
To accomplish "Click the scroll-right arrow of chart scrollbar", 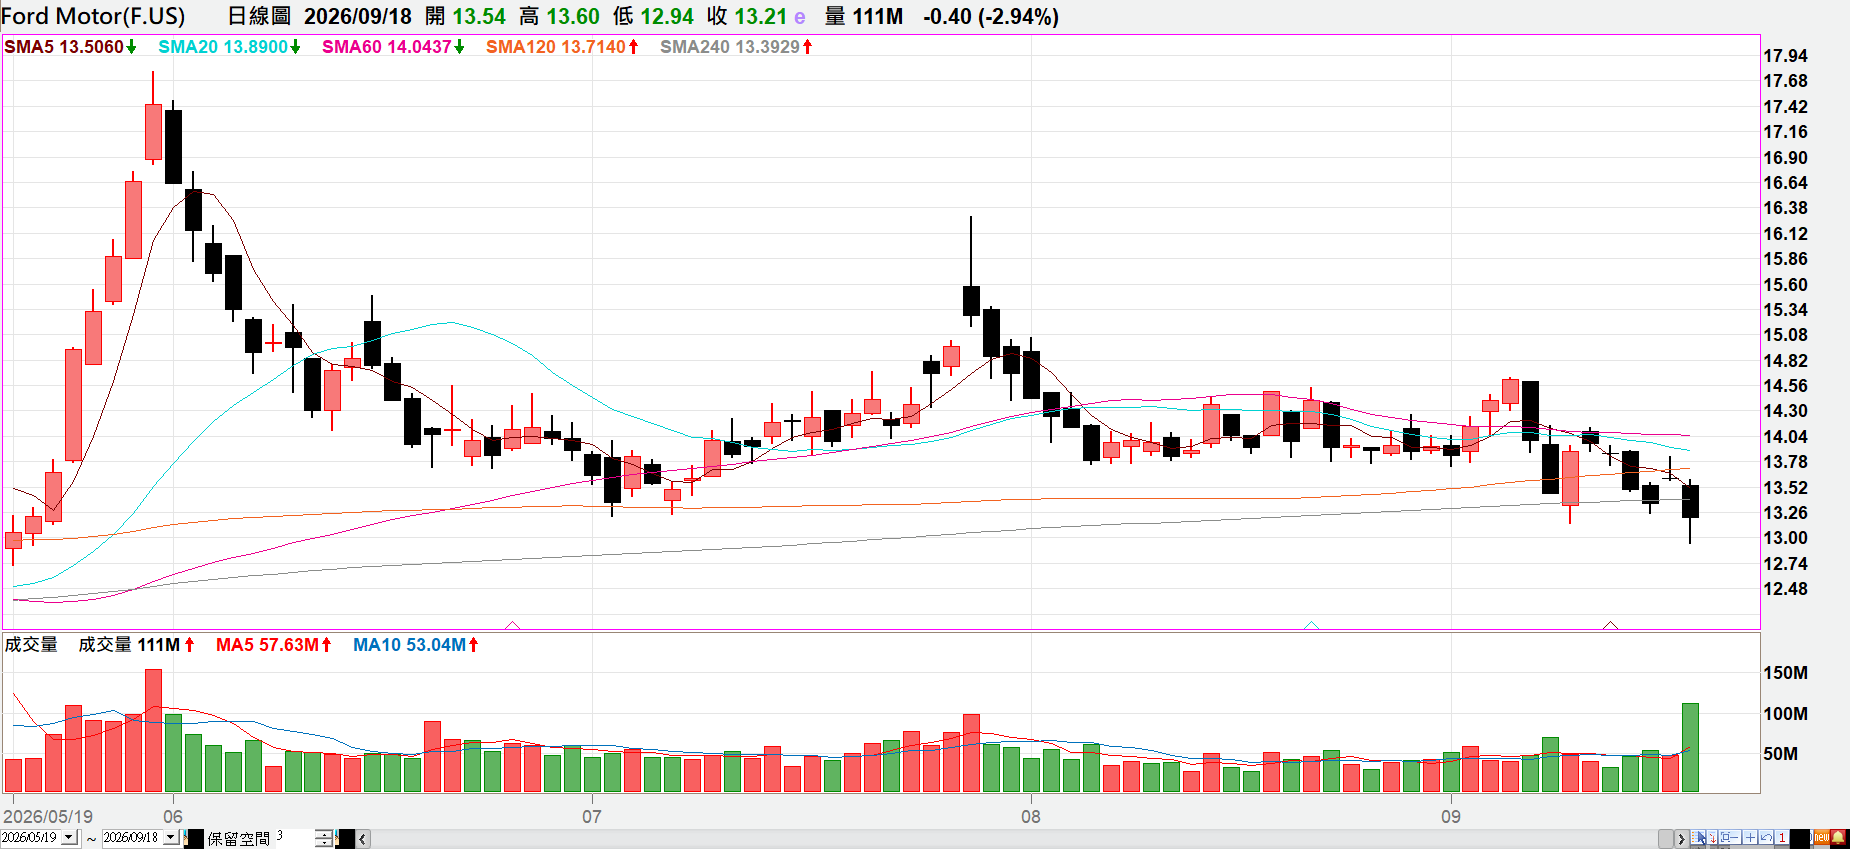I will pos(1681,839).
